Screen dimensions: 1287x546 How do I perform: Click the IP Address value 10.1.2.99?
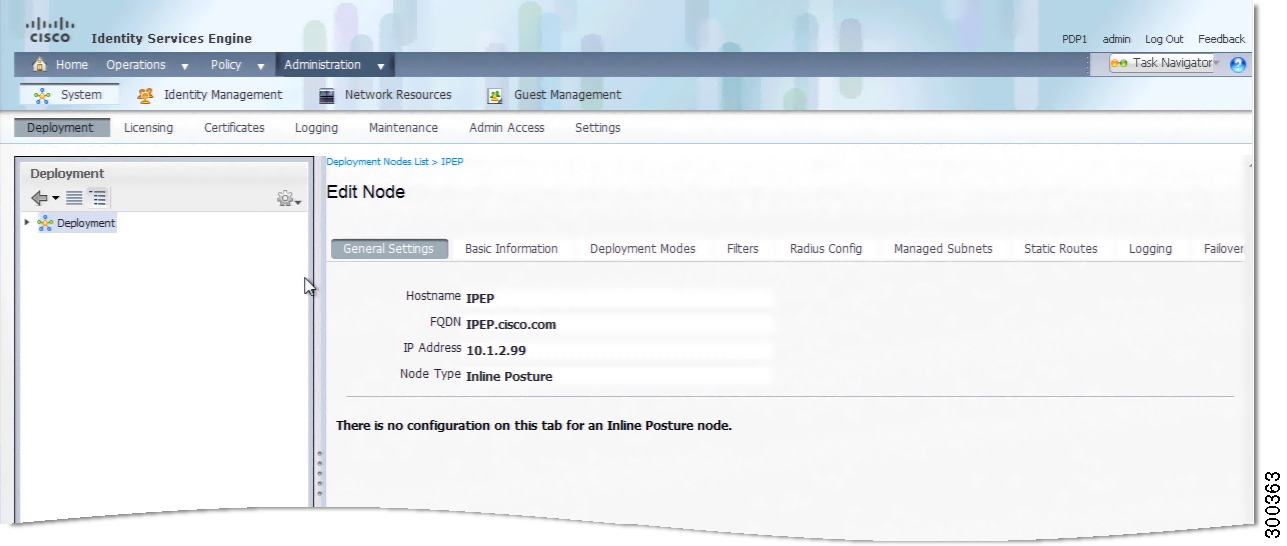tap(496, 350)
